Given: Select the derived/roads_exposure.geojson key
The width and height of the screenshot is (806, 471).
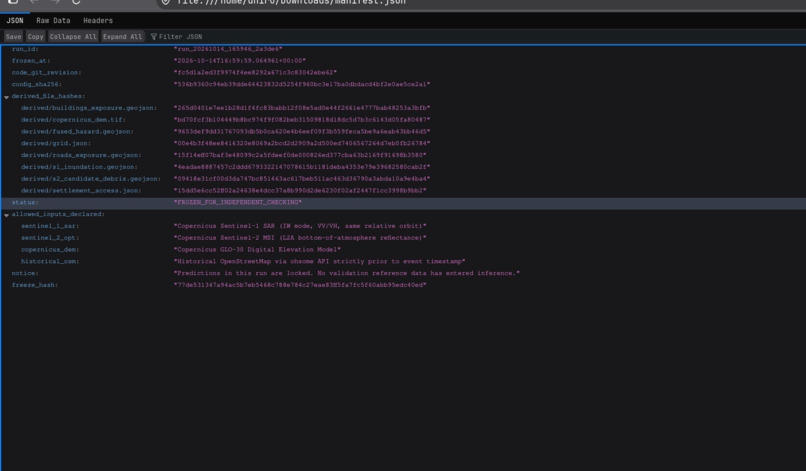Looking at the screenshot, I should pyautogui.click(x=81, y=155).
